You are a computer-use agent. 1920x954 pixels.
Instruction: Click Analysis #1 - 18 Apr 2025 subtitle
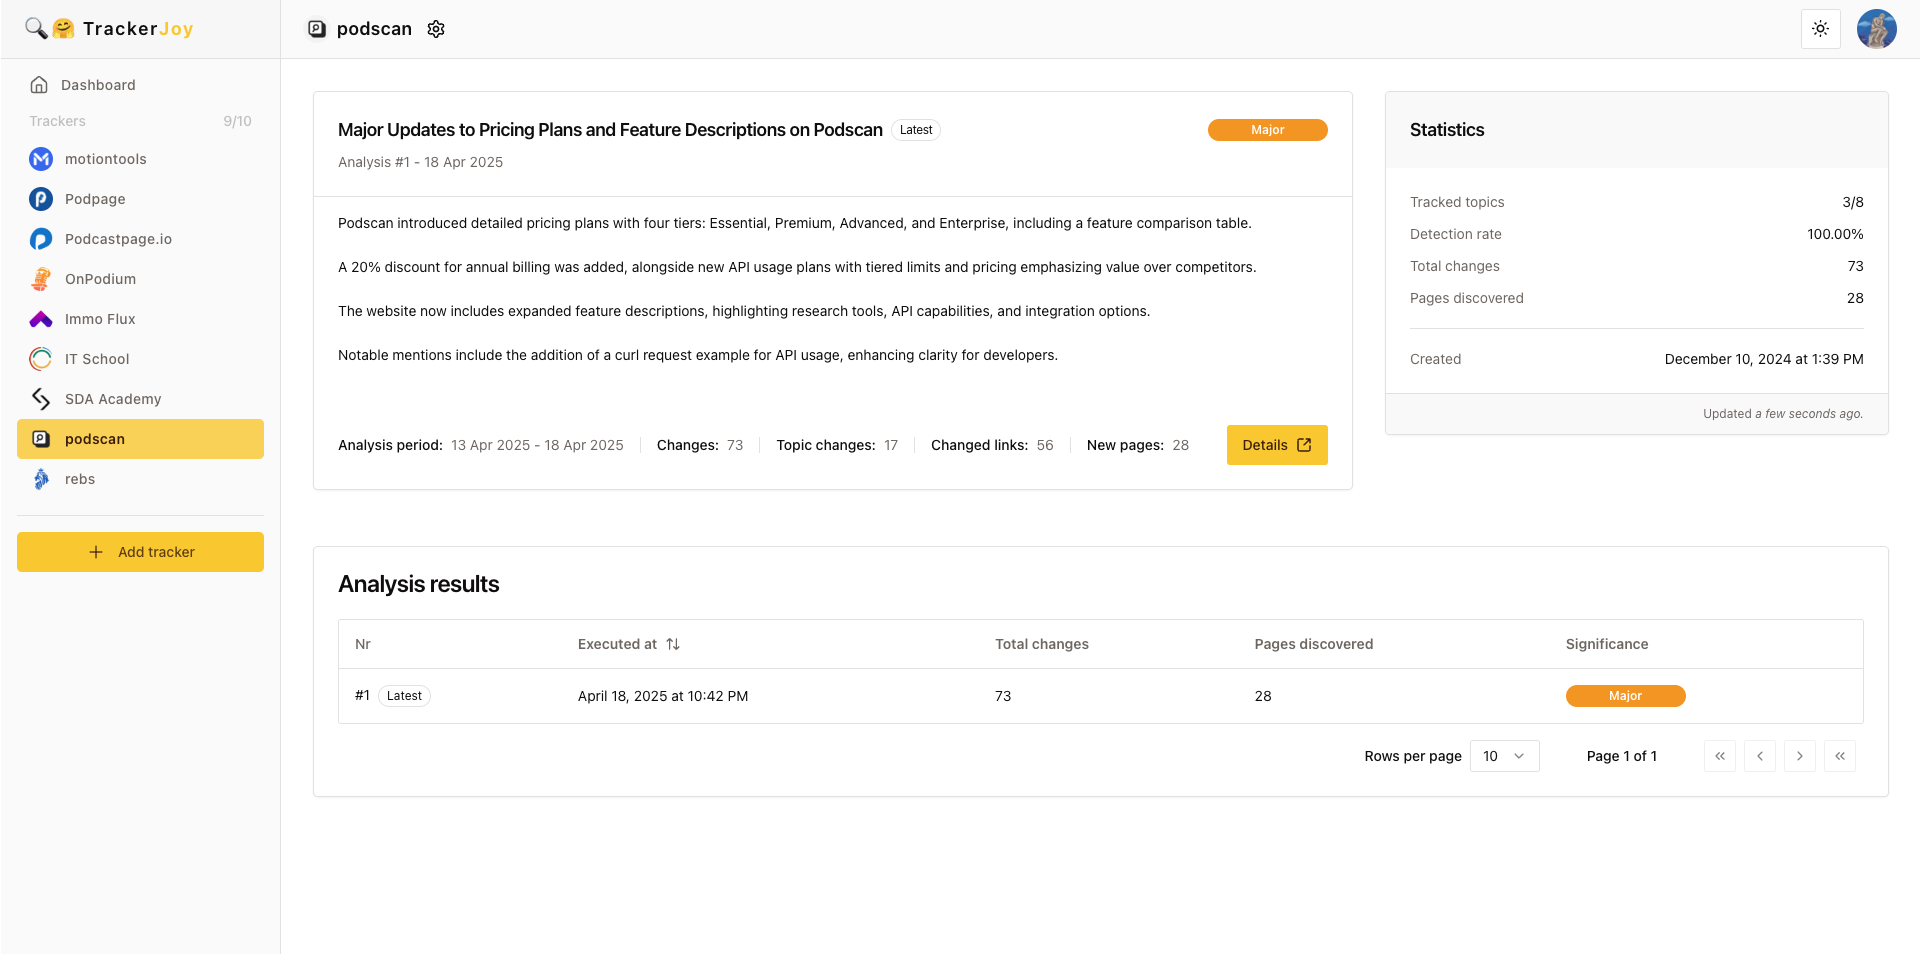[420, 162]
